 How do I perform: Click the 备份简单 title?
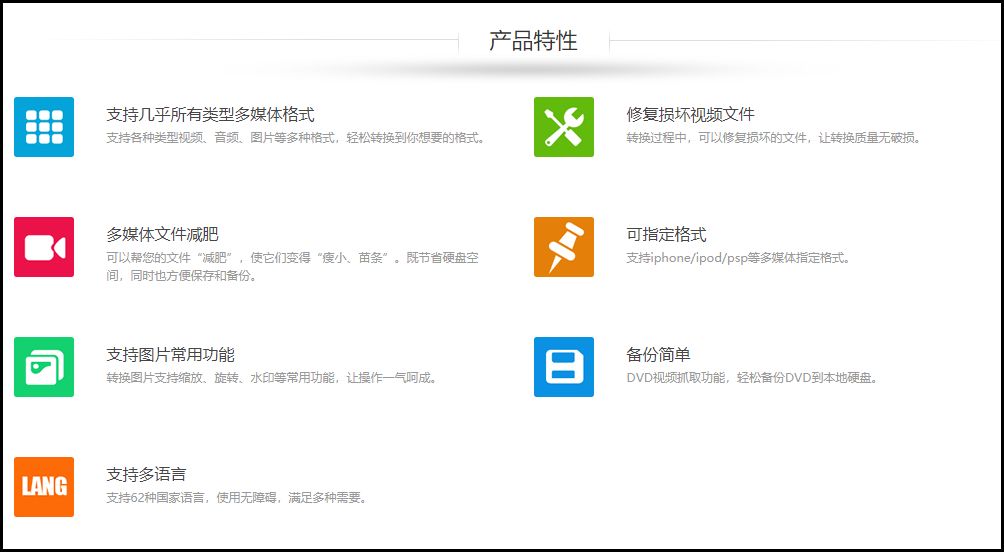click(658, 354)
